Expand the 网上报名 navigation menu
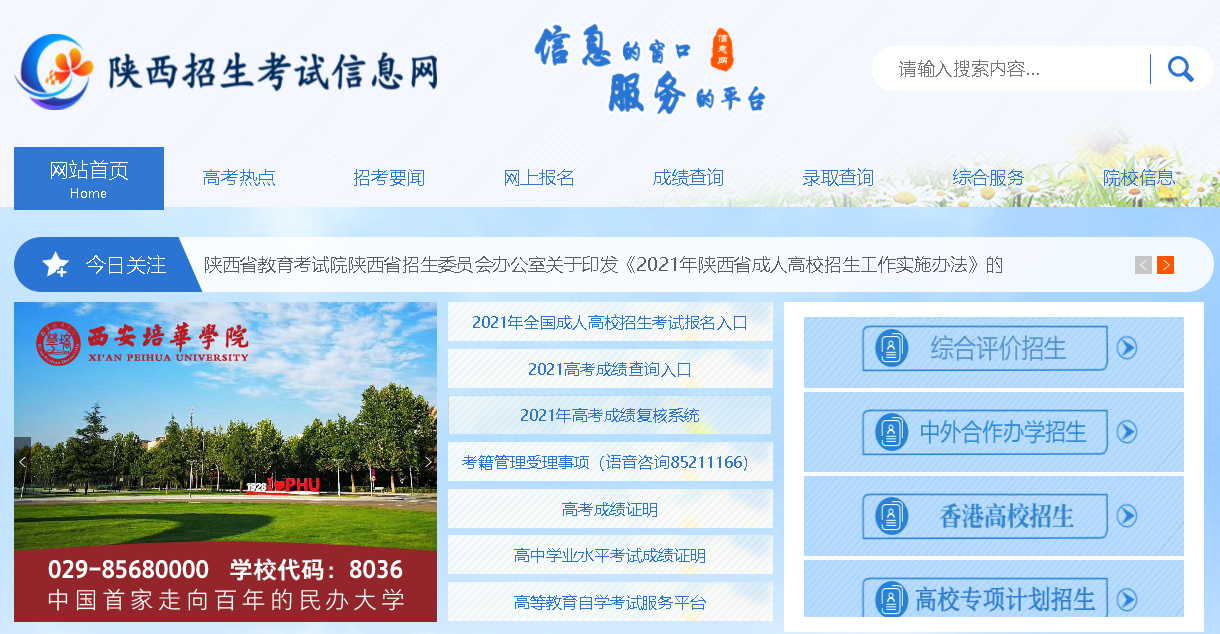Viewport: 1220px width, 634px height. coord(539,178)
